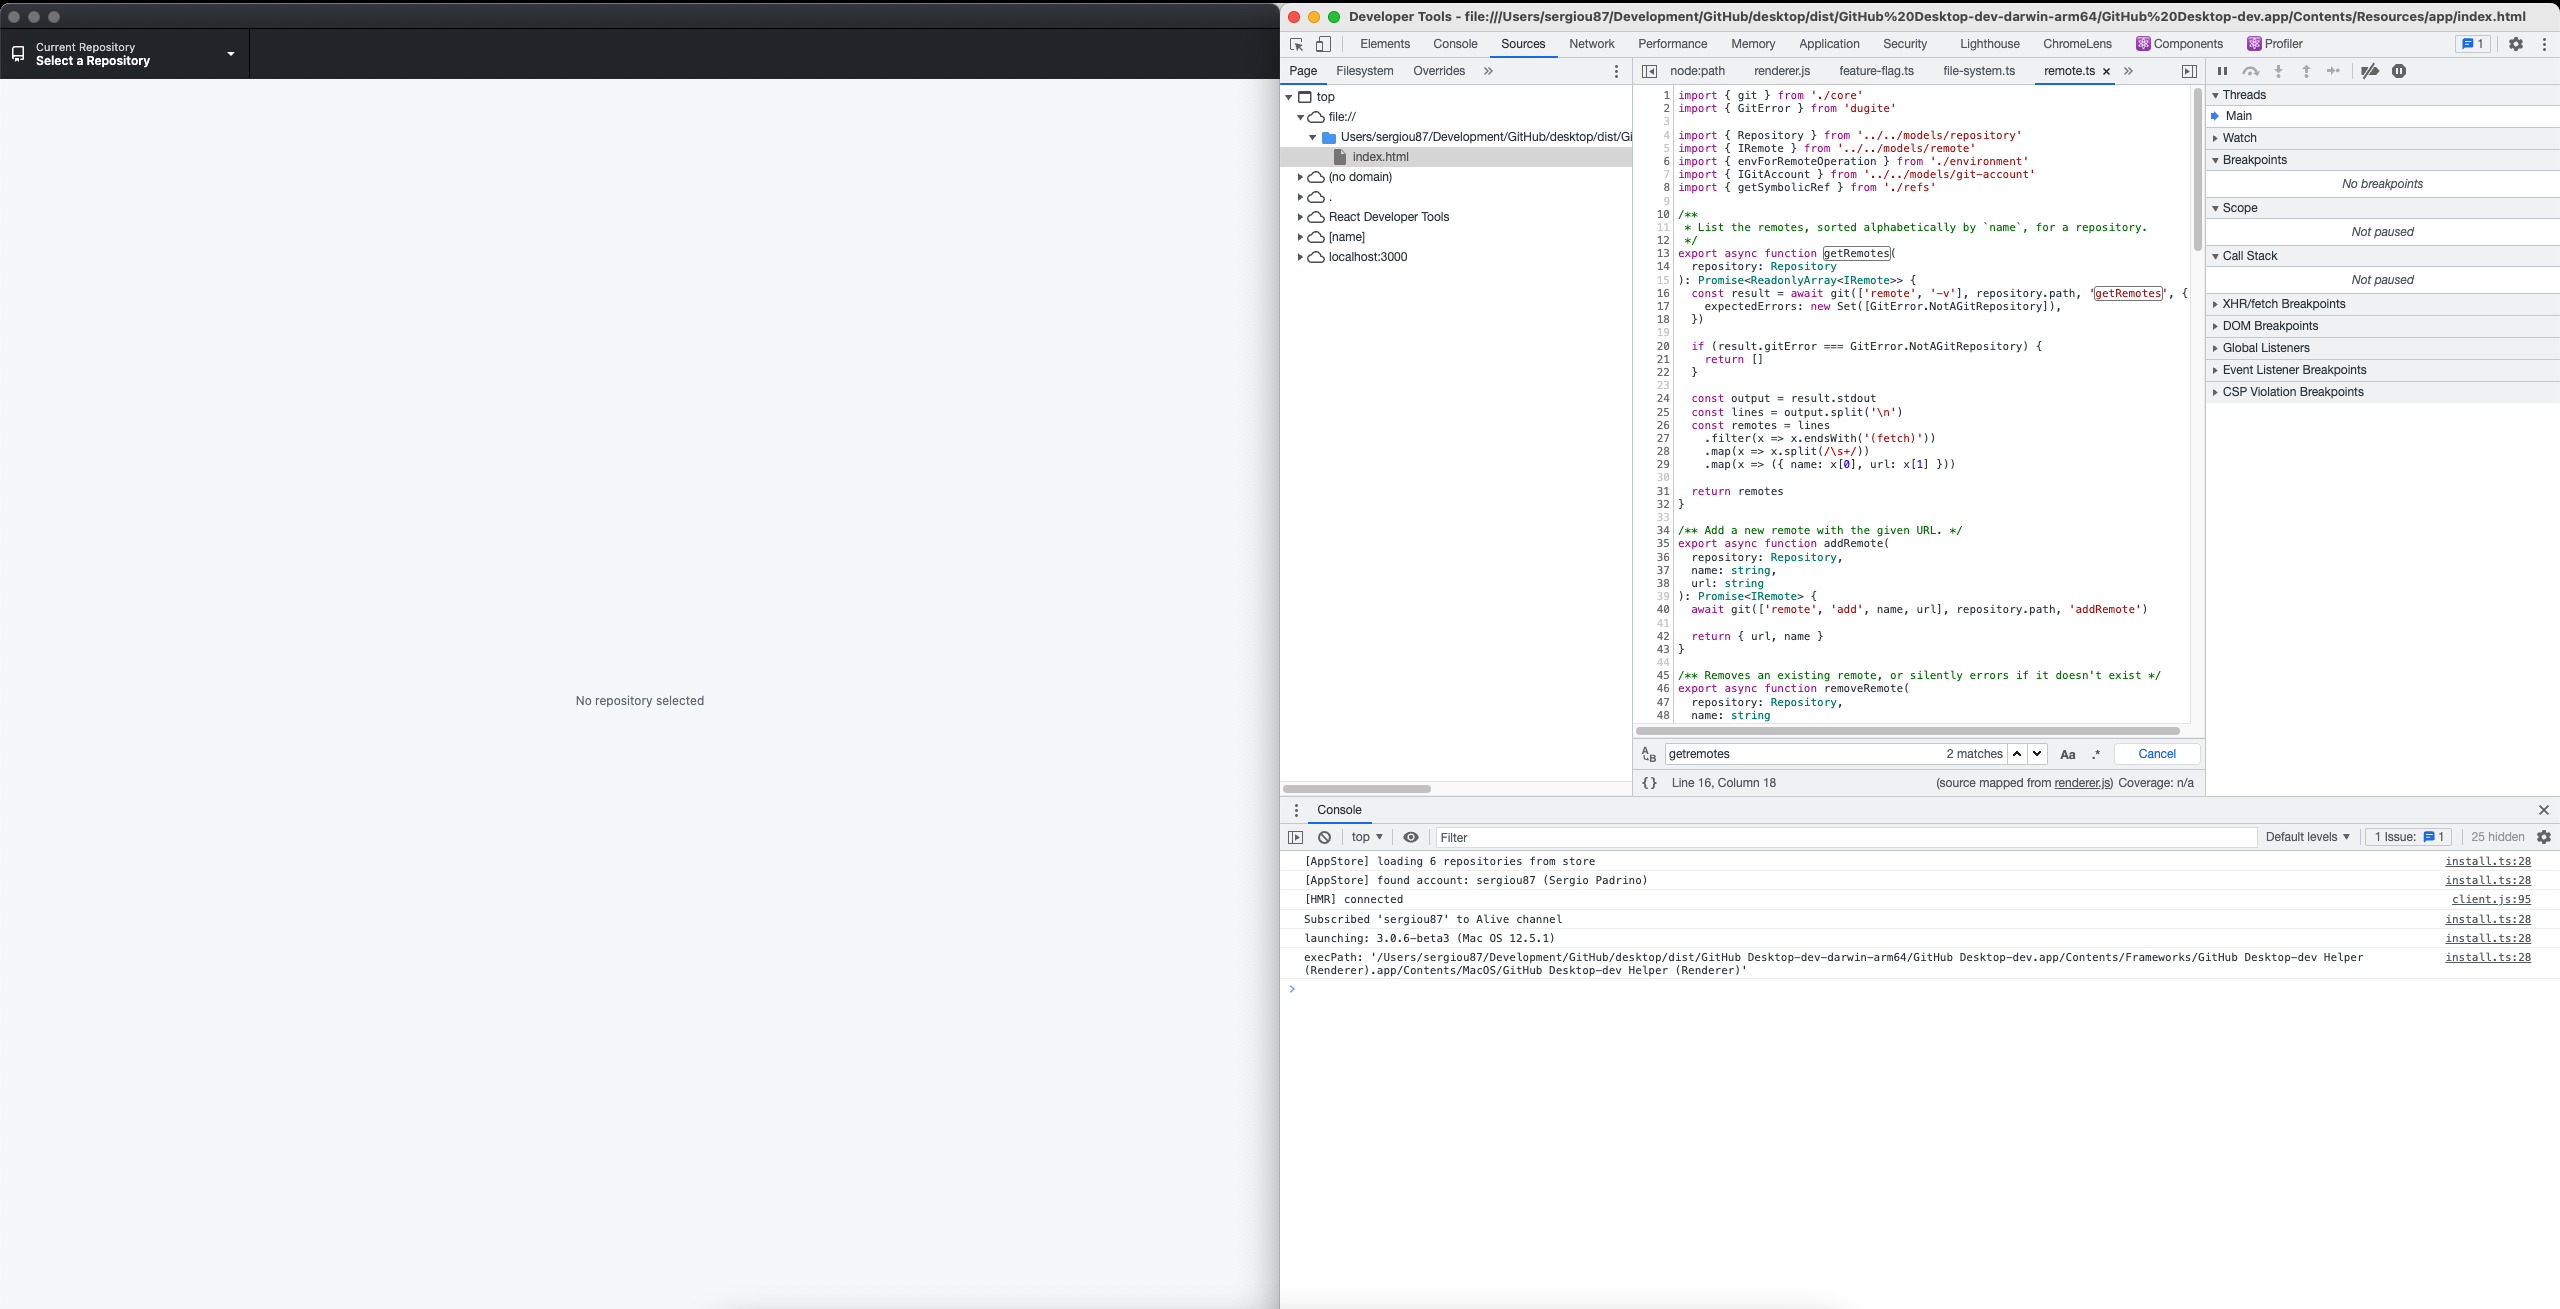Open the Default levels dropdown
This screenshot has height=1309, width=2560.
(2306, 837)
